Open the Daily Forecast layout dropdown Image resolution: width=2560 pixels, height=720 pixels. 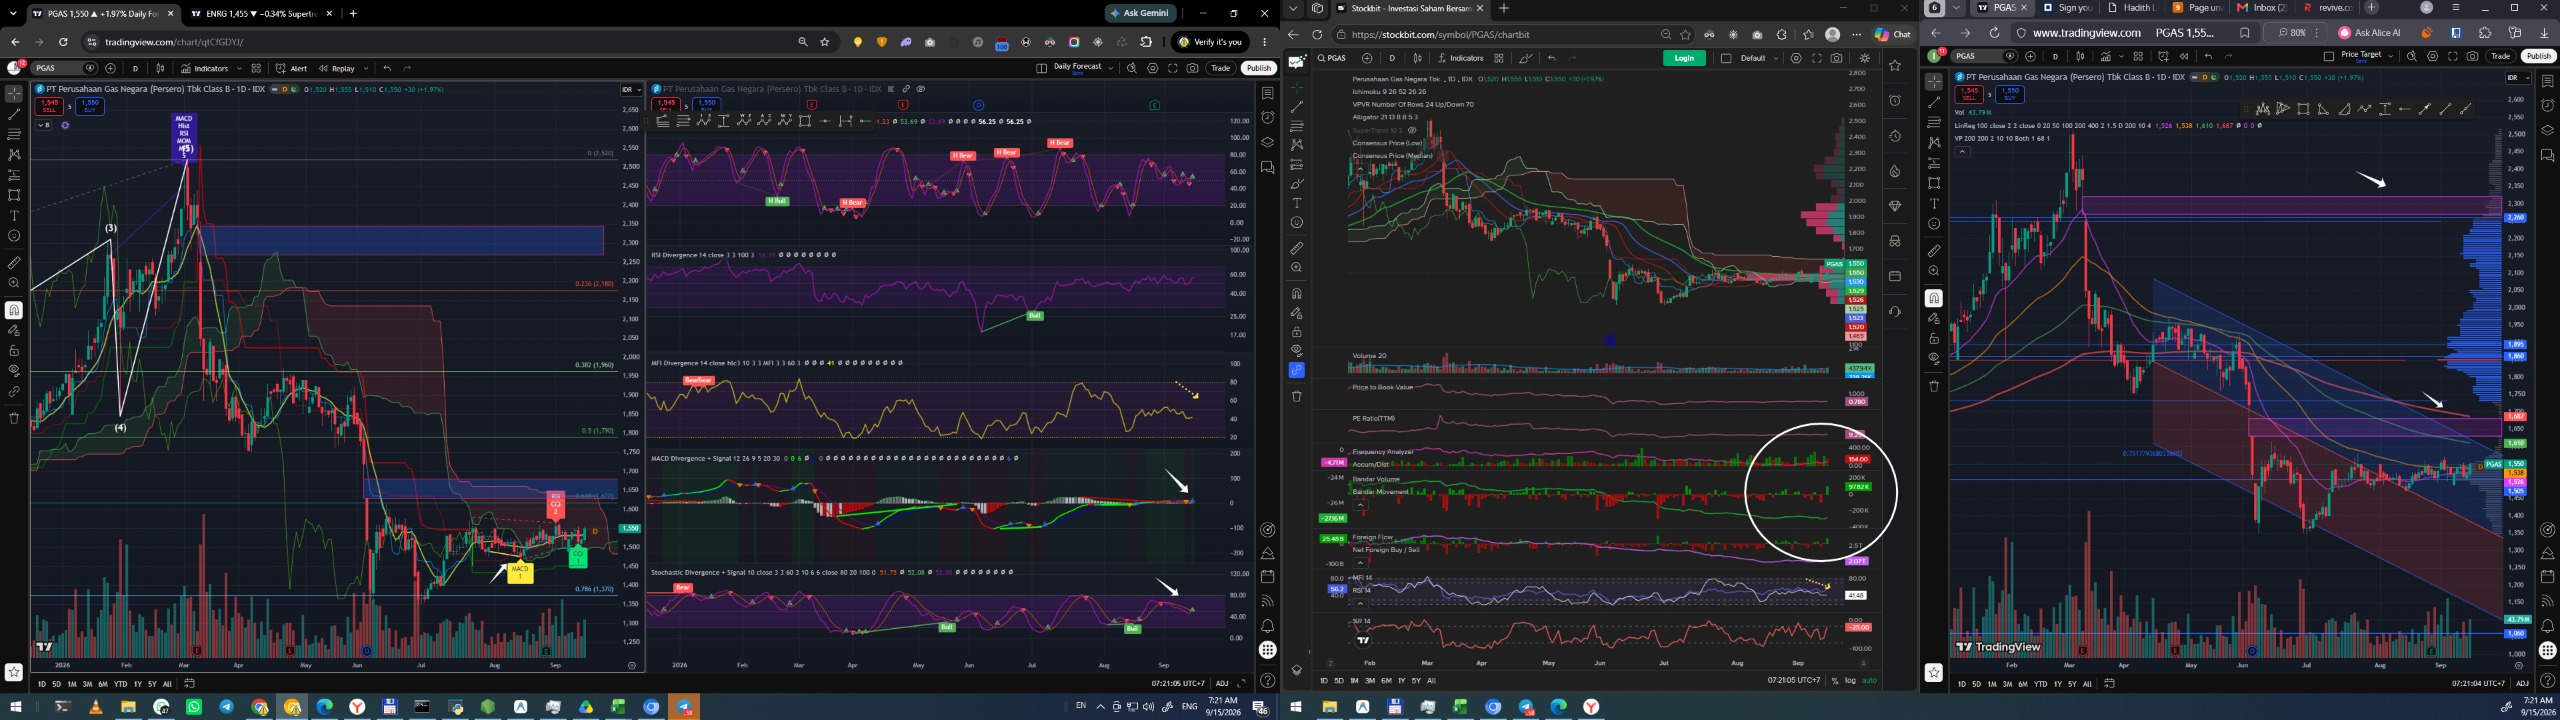[1110, 68]
